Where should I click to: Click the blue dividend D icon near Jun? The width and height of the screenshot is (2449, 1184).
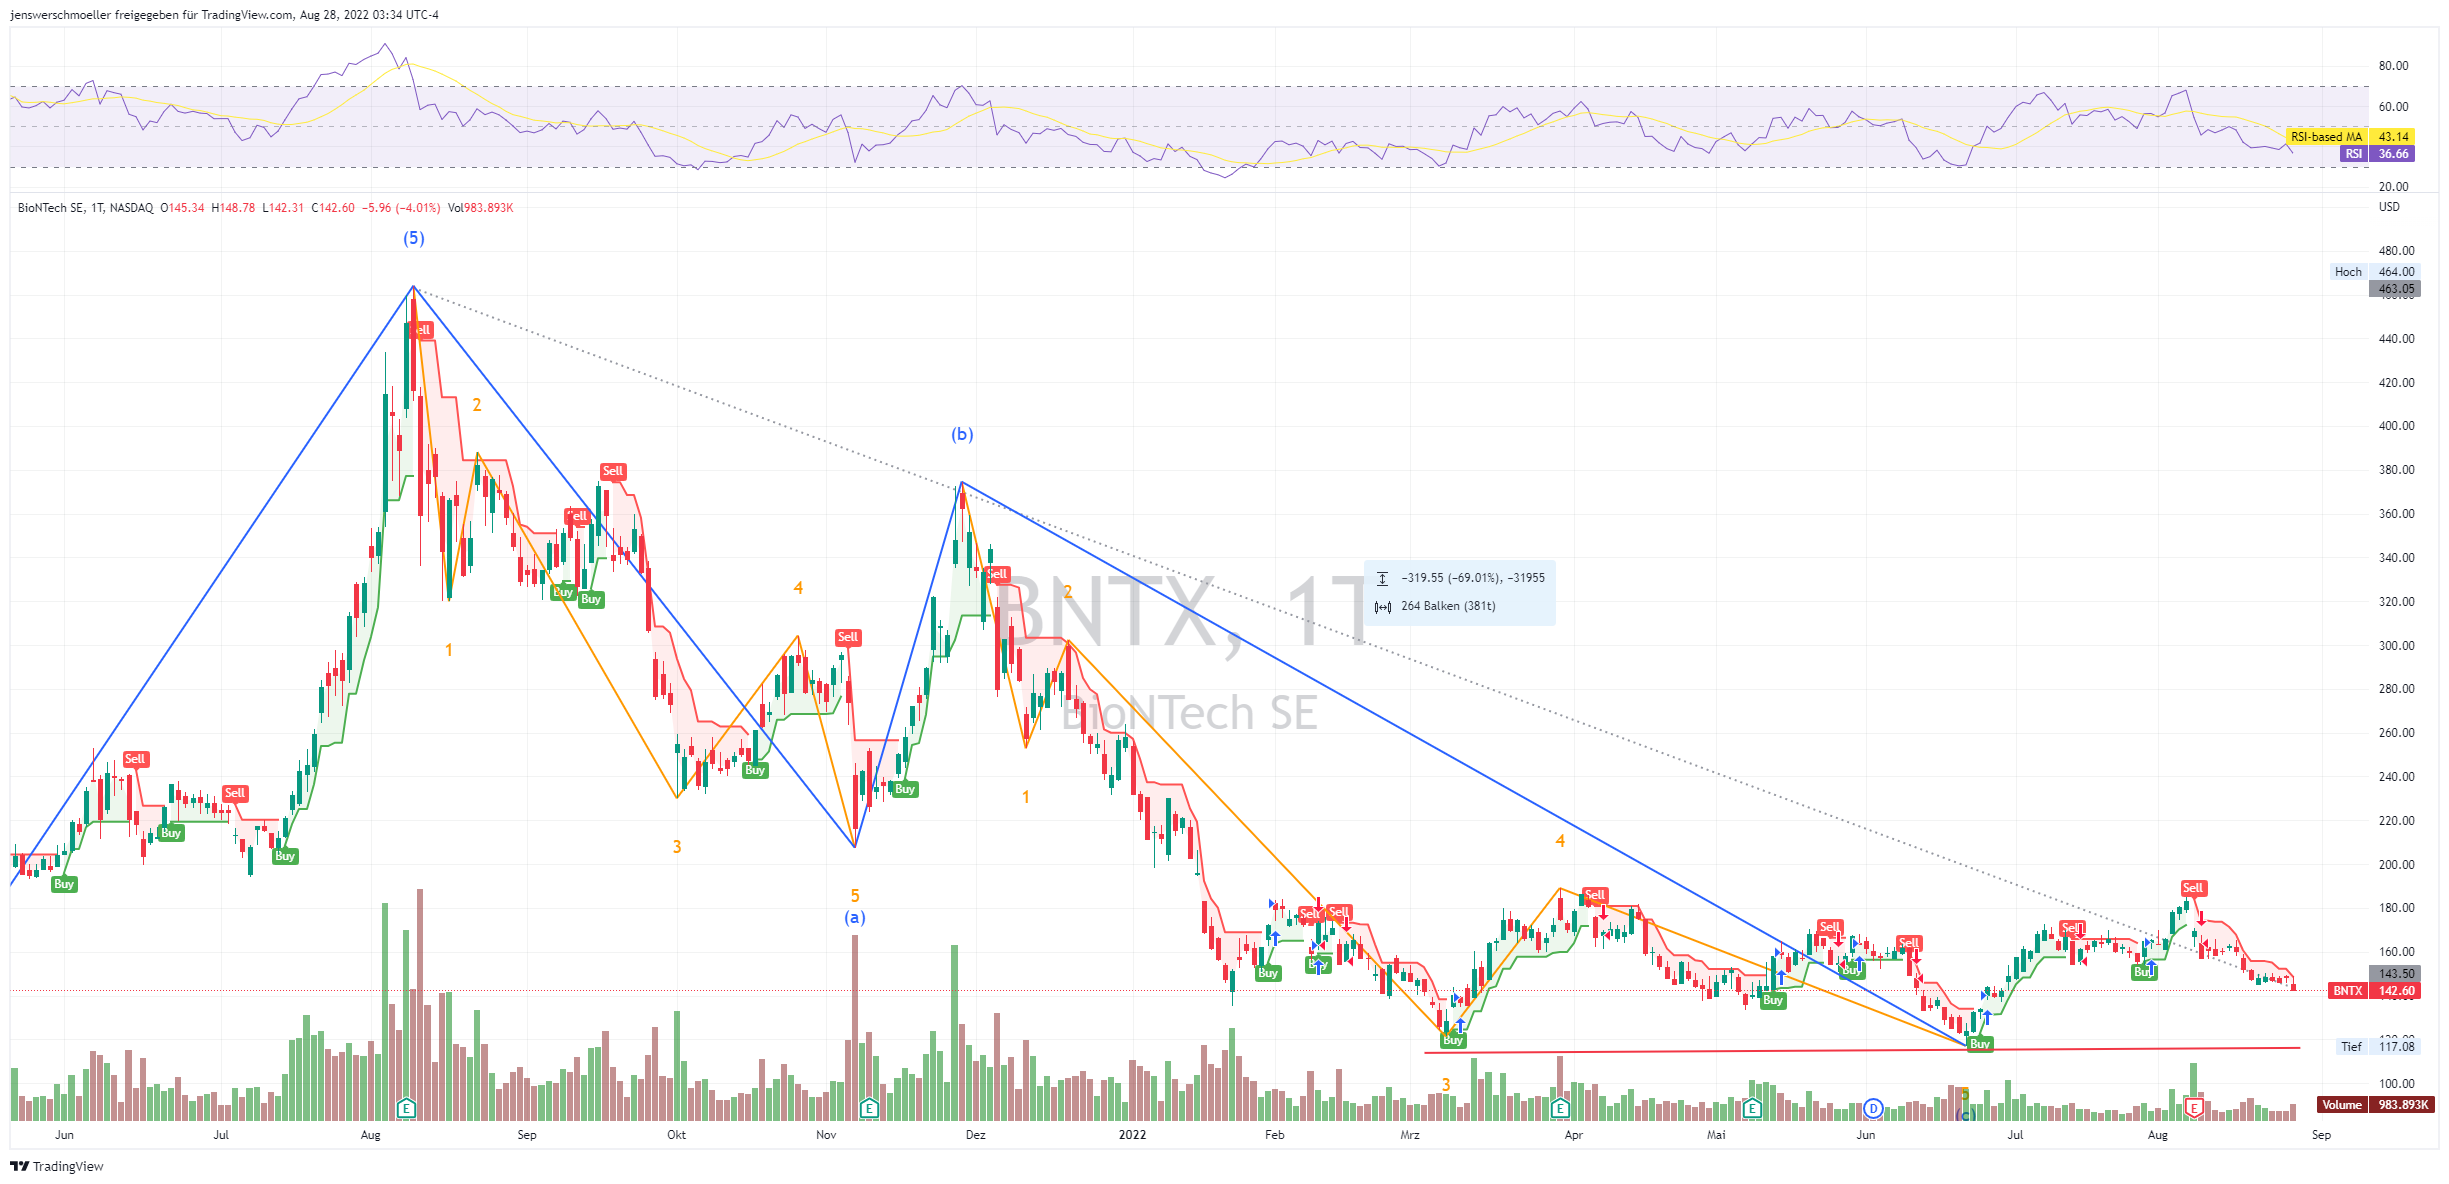[x=1873, y=1108]
